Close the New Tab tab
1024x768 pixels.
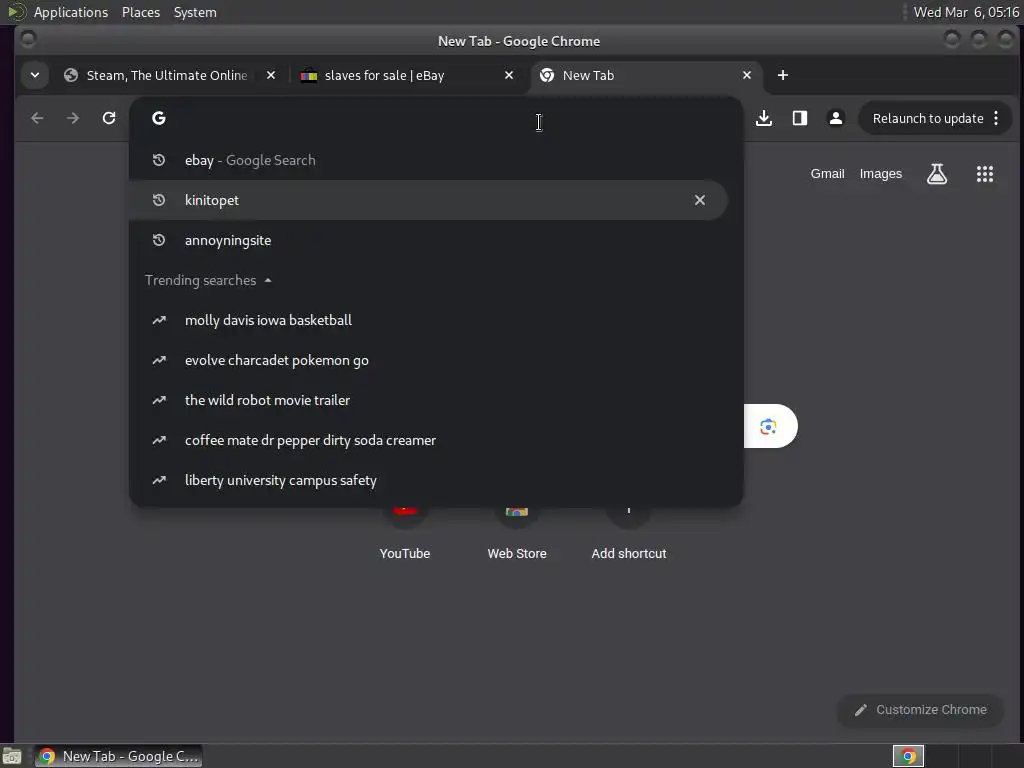746,75
